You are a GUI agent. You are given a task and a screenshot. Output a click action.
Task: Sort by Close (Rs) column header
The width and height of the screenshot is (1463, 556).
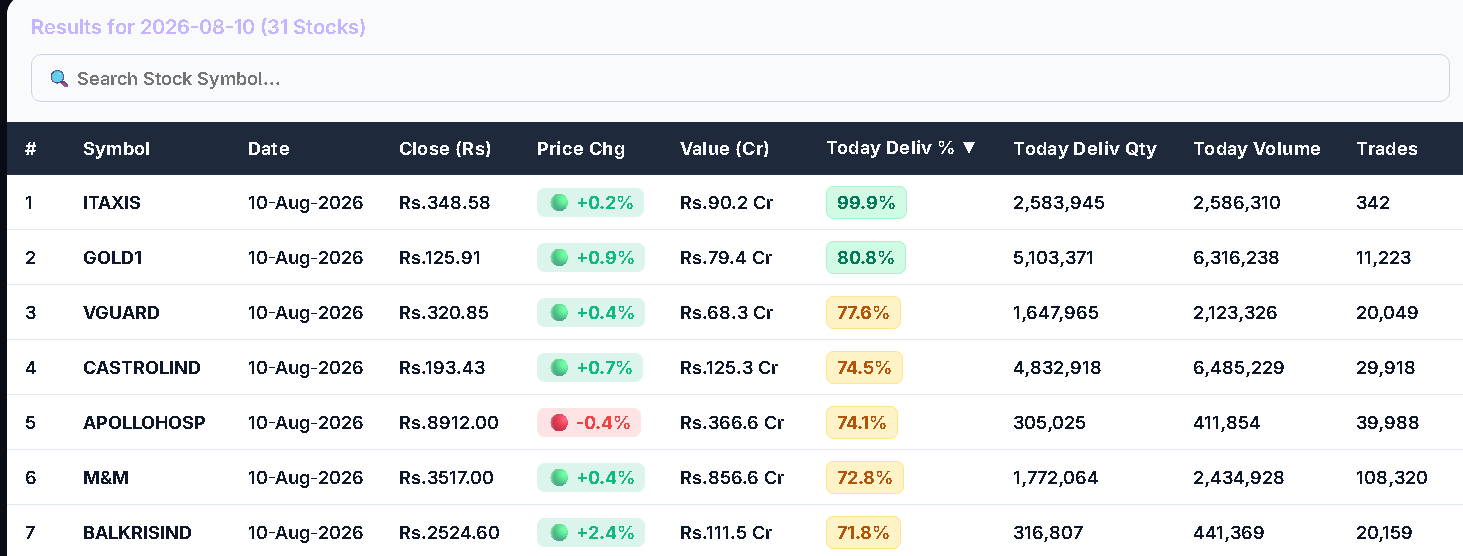point(445,149)
